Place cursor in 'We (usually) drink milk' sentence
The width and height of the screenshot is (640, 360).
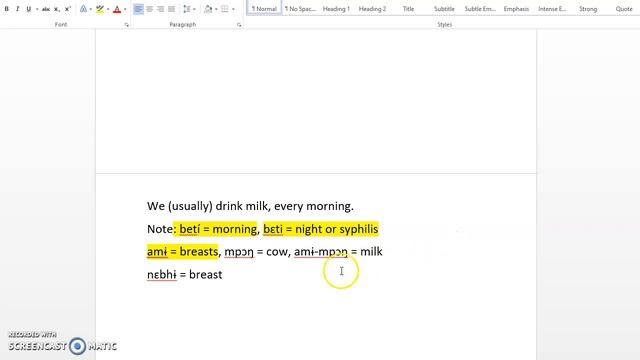pyautogui.click(x=250, y=206)
